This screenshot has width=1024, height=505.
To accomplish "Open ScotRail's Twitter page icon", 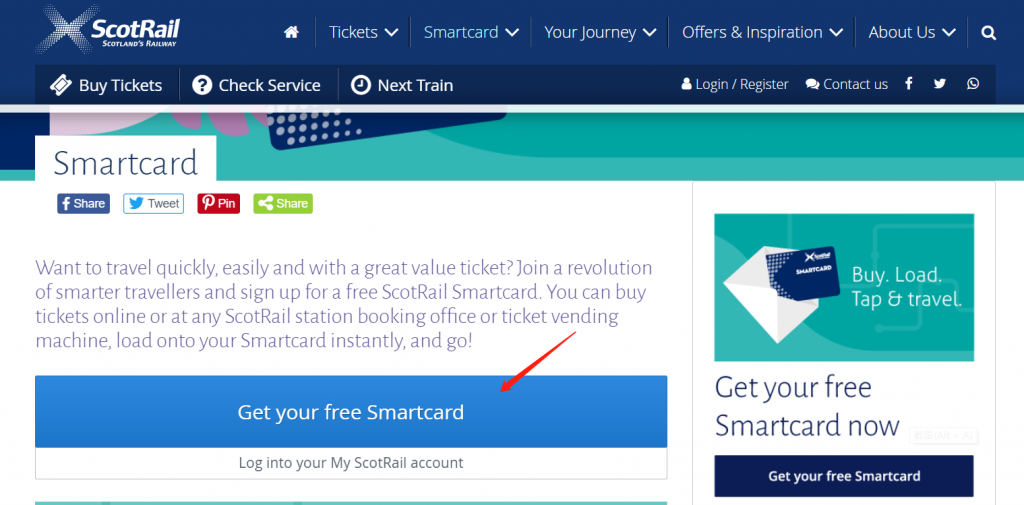I will 940,84.
